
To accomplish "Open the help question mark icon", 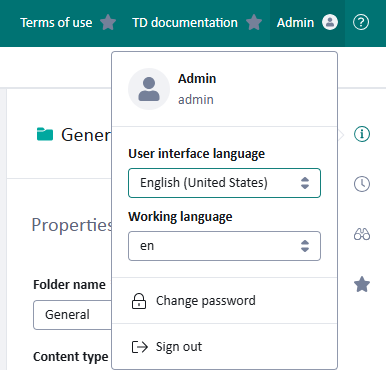I will (x=361, y=22).
